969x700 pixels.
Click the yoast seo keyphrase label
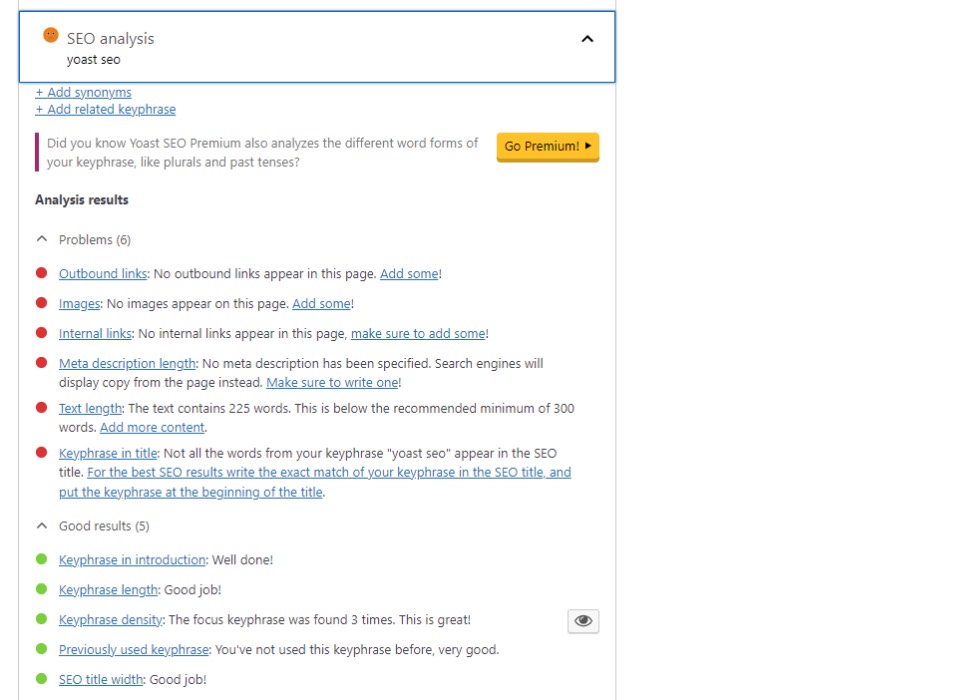(93, 59)
